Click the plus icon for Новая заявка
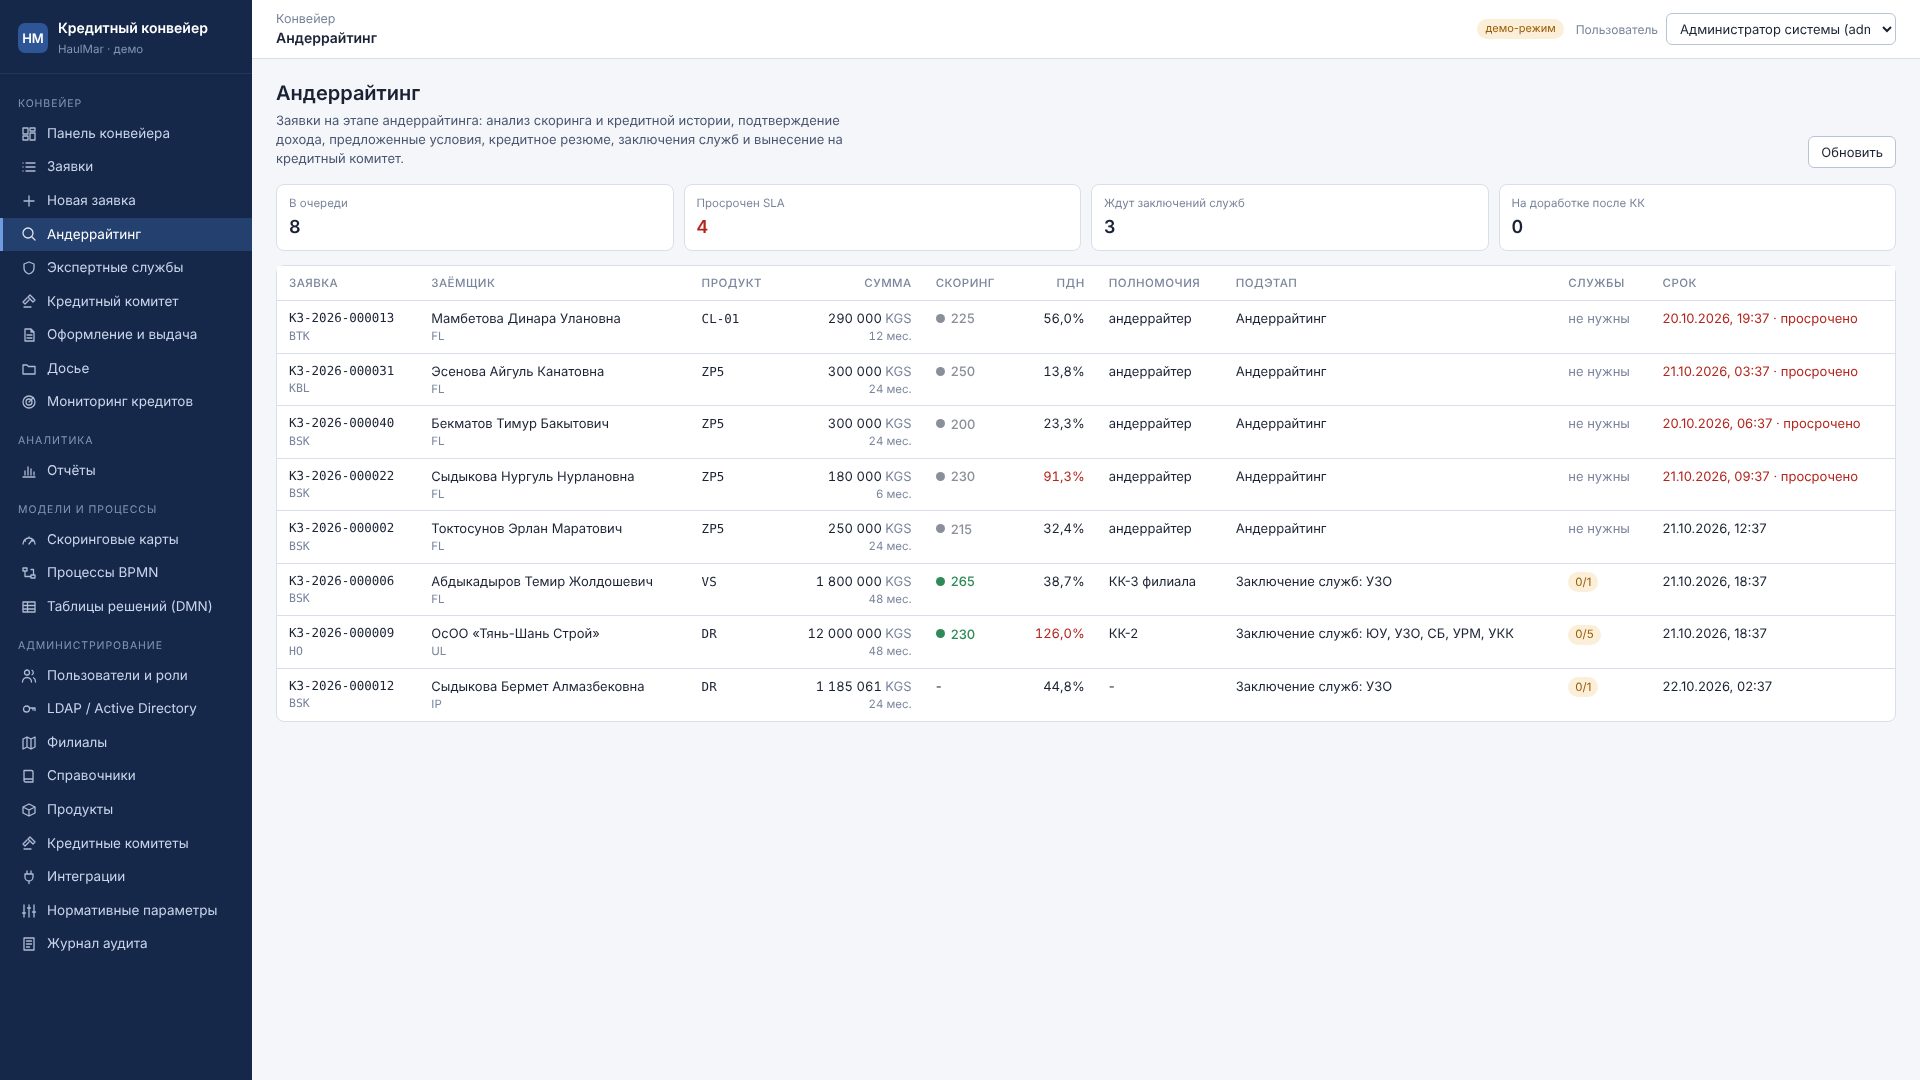The height and width of the screenshot is (1080, 1920). (x=29, y=201)
